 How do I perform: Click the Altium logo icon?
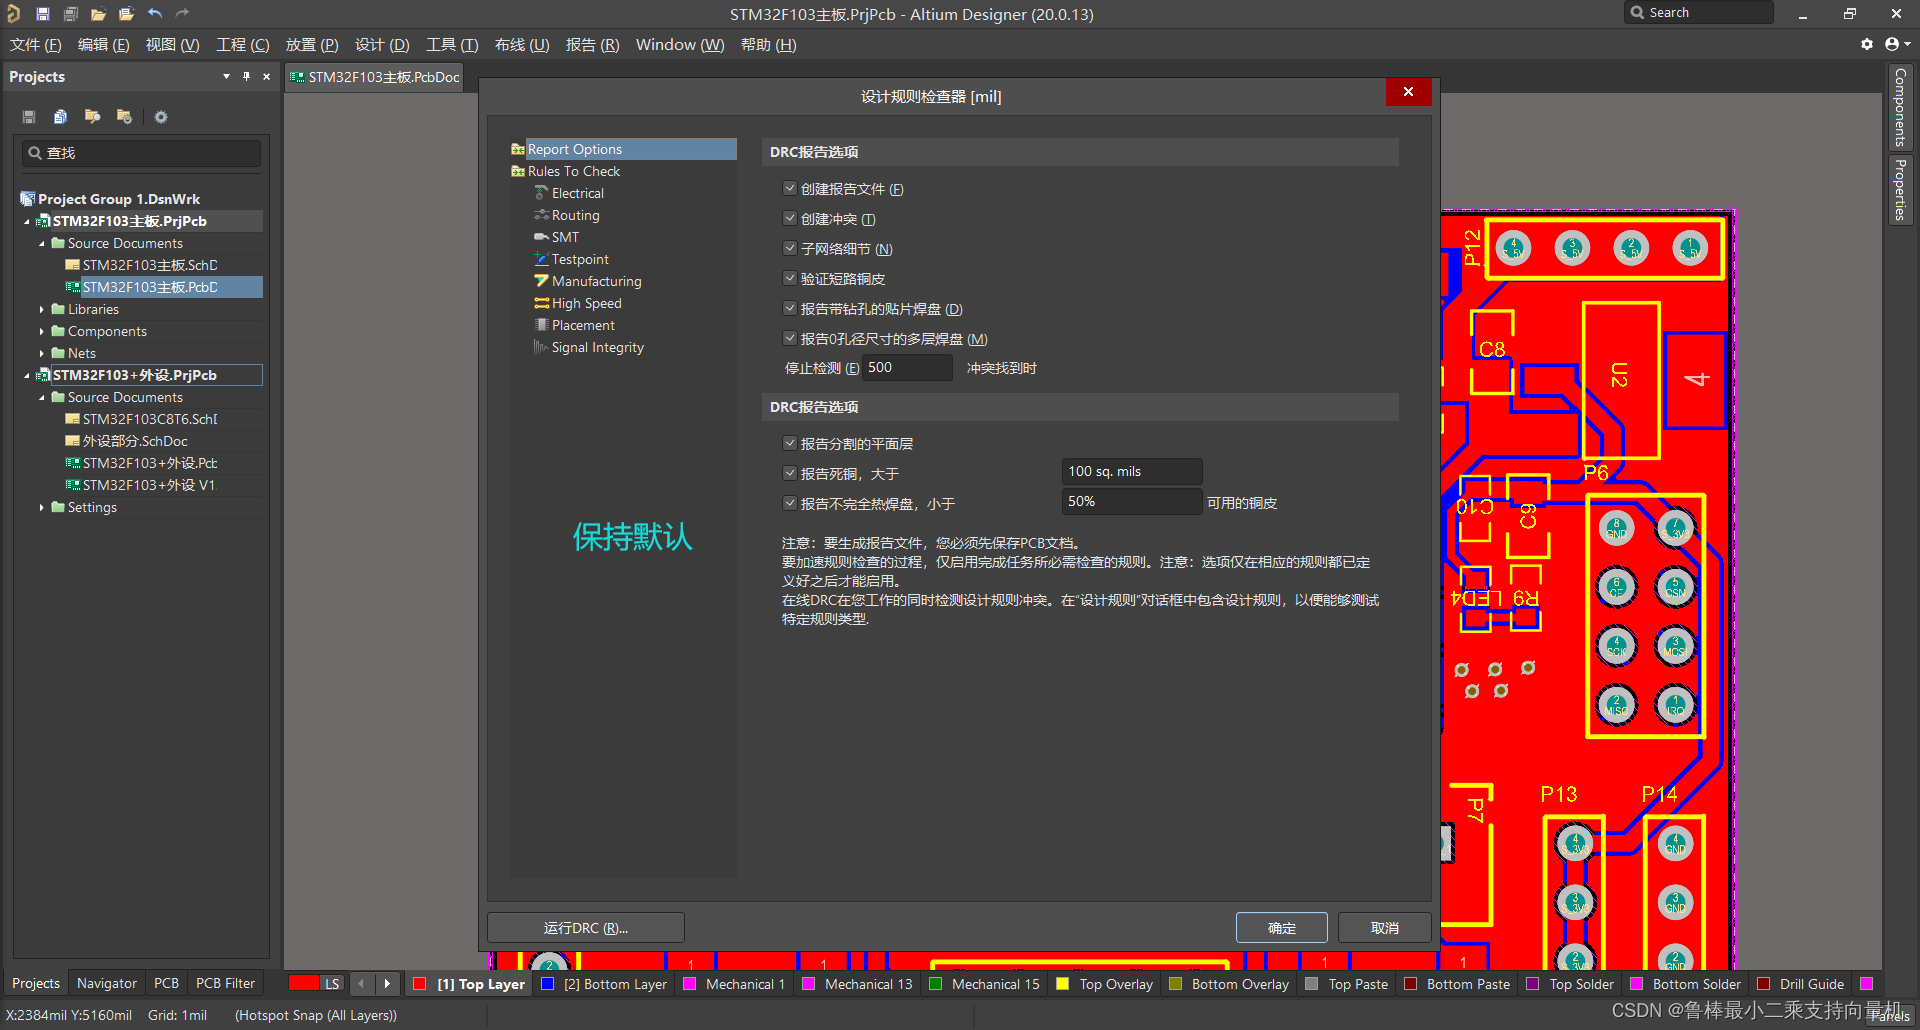point(13,14)
